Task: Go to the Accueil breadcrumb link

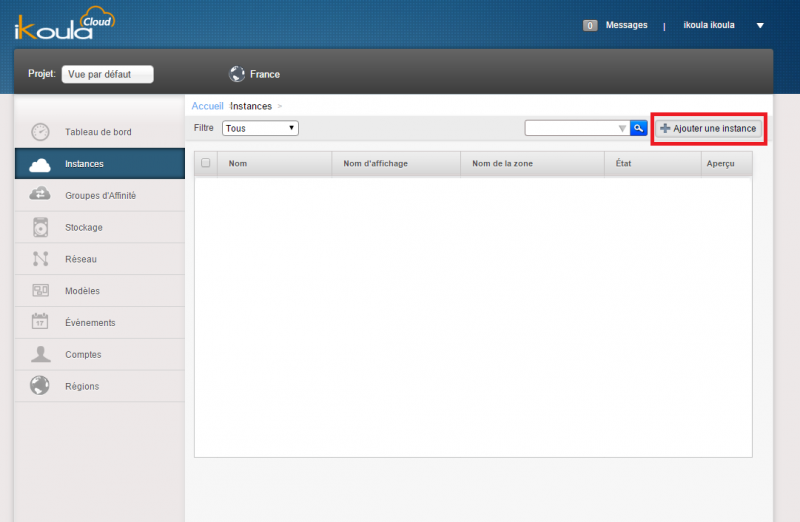Action: [x=207, y=106]
